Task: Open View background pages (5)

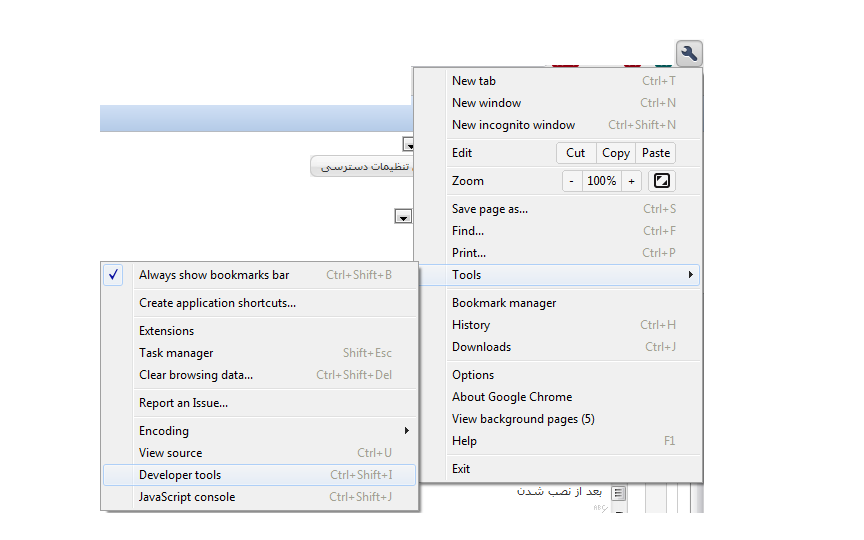Action: coord(523,419)
